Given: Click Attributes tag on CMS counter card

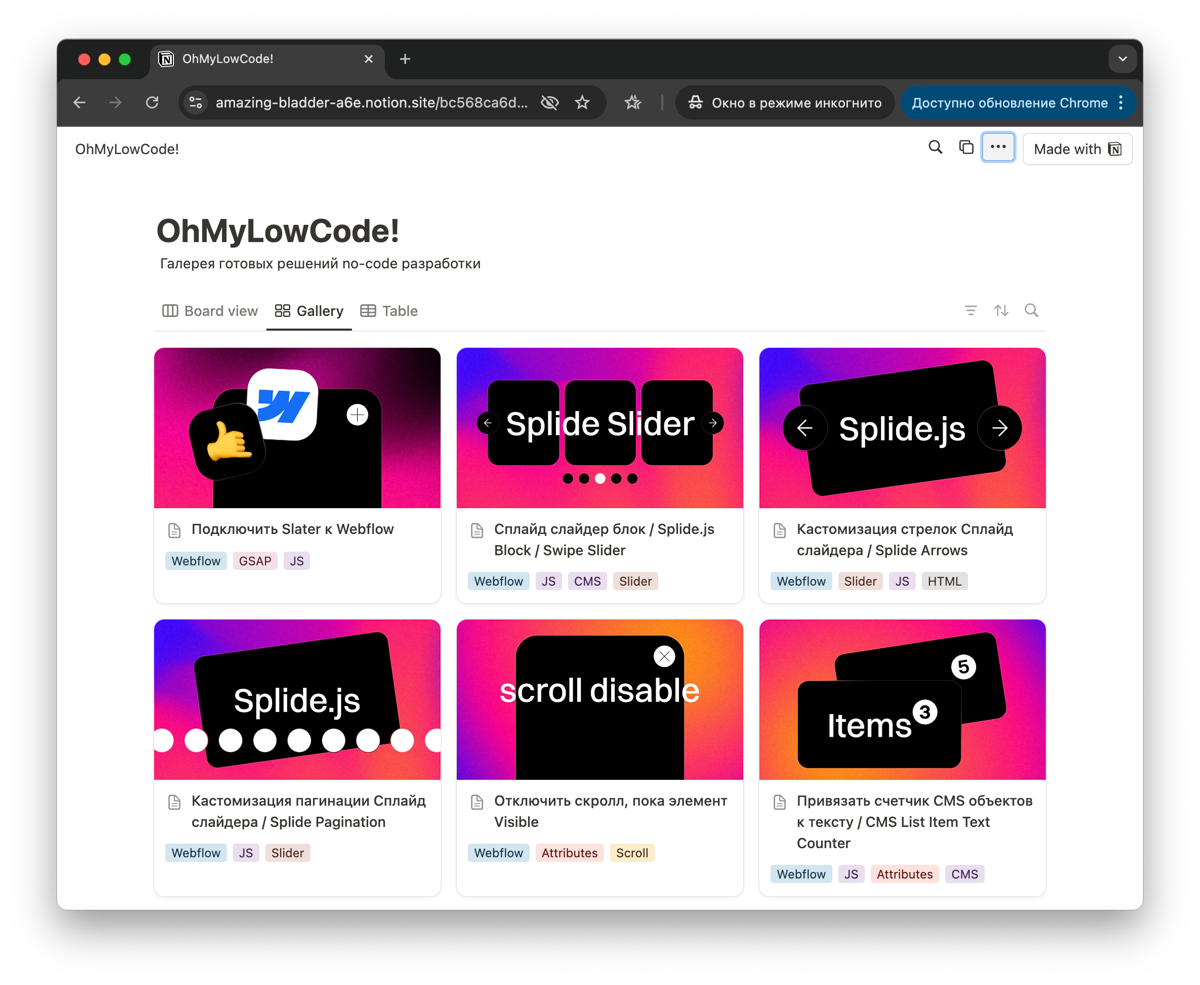Looking at the screenshot, I should pyautogui.click(x=905, y=874).
